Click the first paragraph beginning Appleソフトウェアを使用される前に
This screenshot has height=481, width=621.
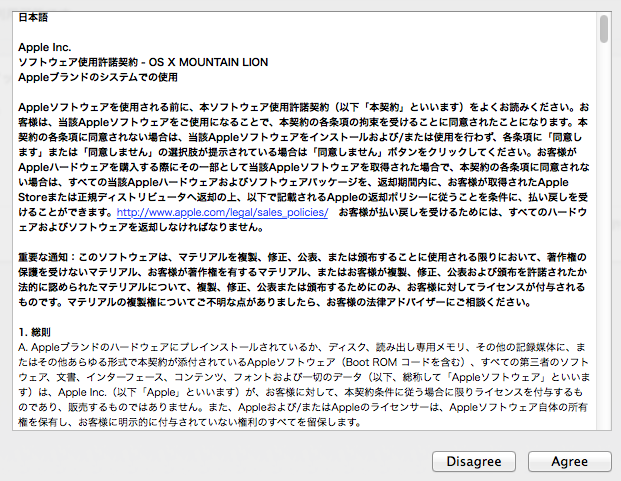tap(303, 167)
